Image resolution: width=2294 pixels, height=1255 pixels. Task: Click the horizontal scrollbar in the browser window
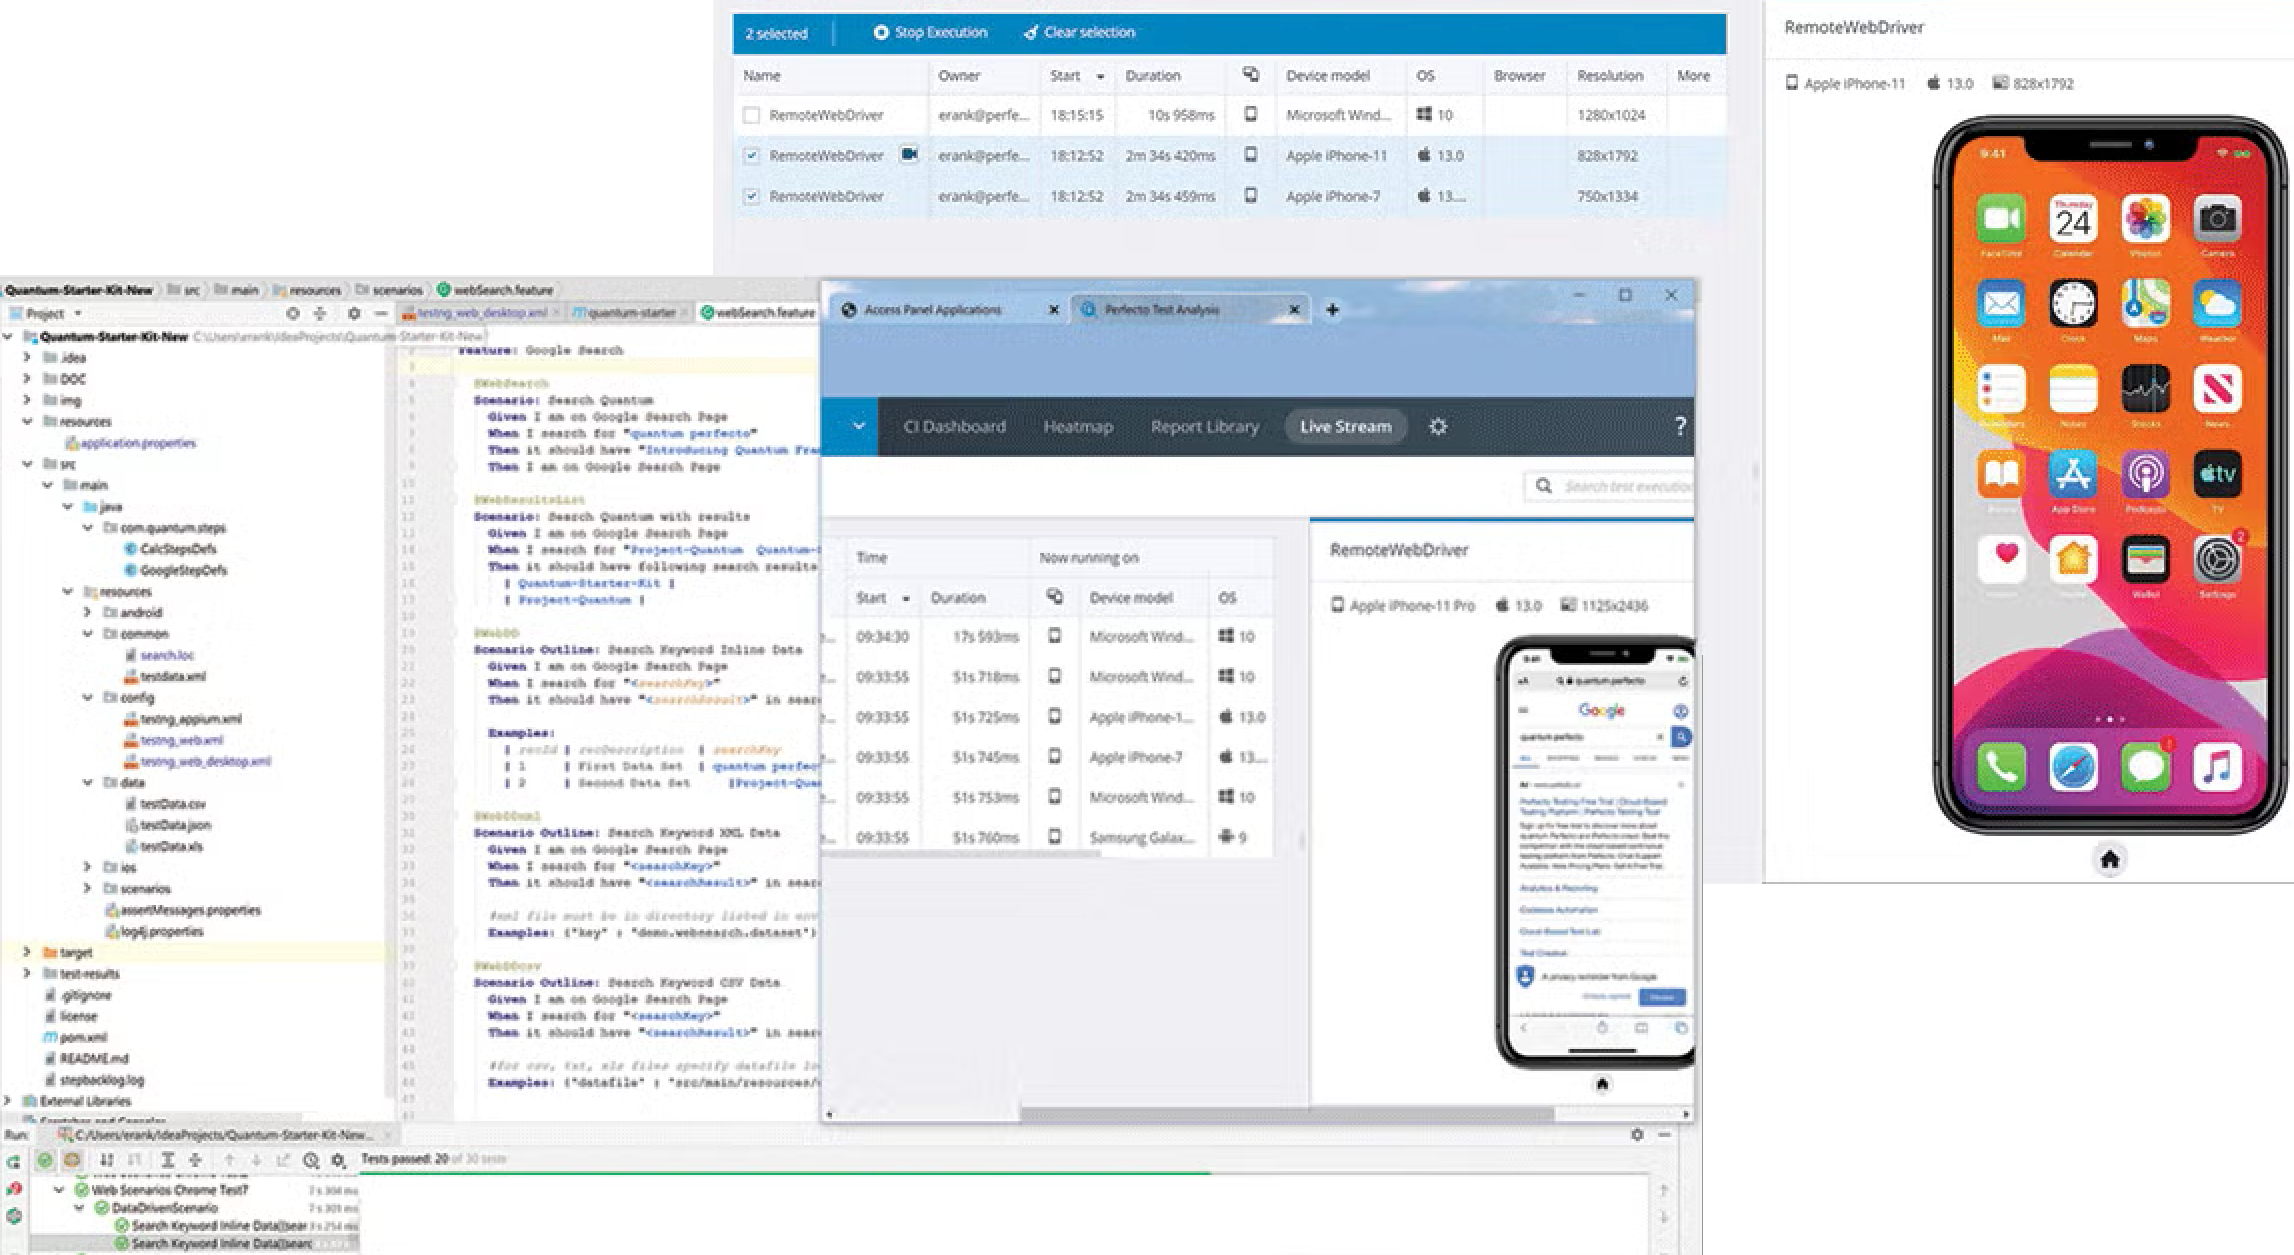[1287, 1114]
